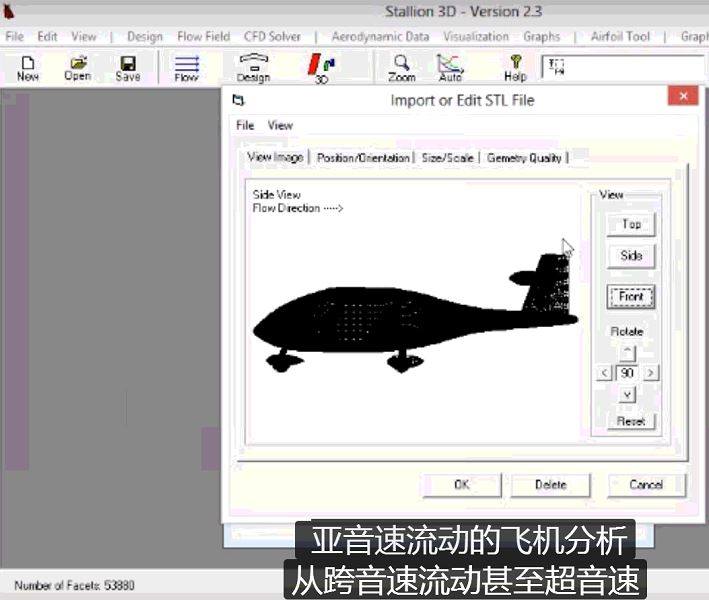Open a file using the Open icon
Image resolution: width=709 pixels, height=600 pixels.
(77, 67)
